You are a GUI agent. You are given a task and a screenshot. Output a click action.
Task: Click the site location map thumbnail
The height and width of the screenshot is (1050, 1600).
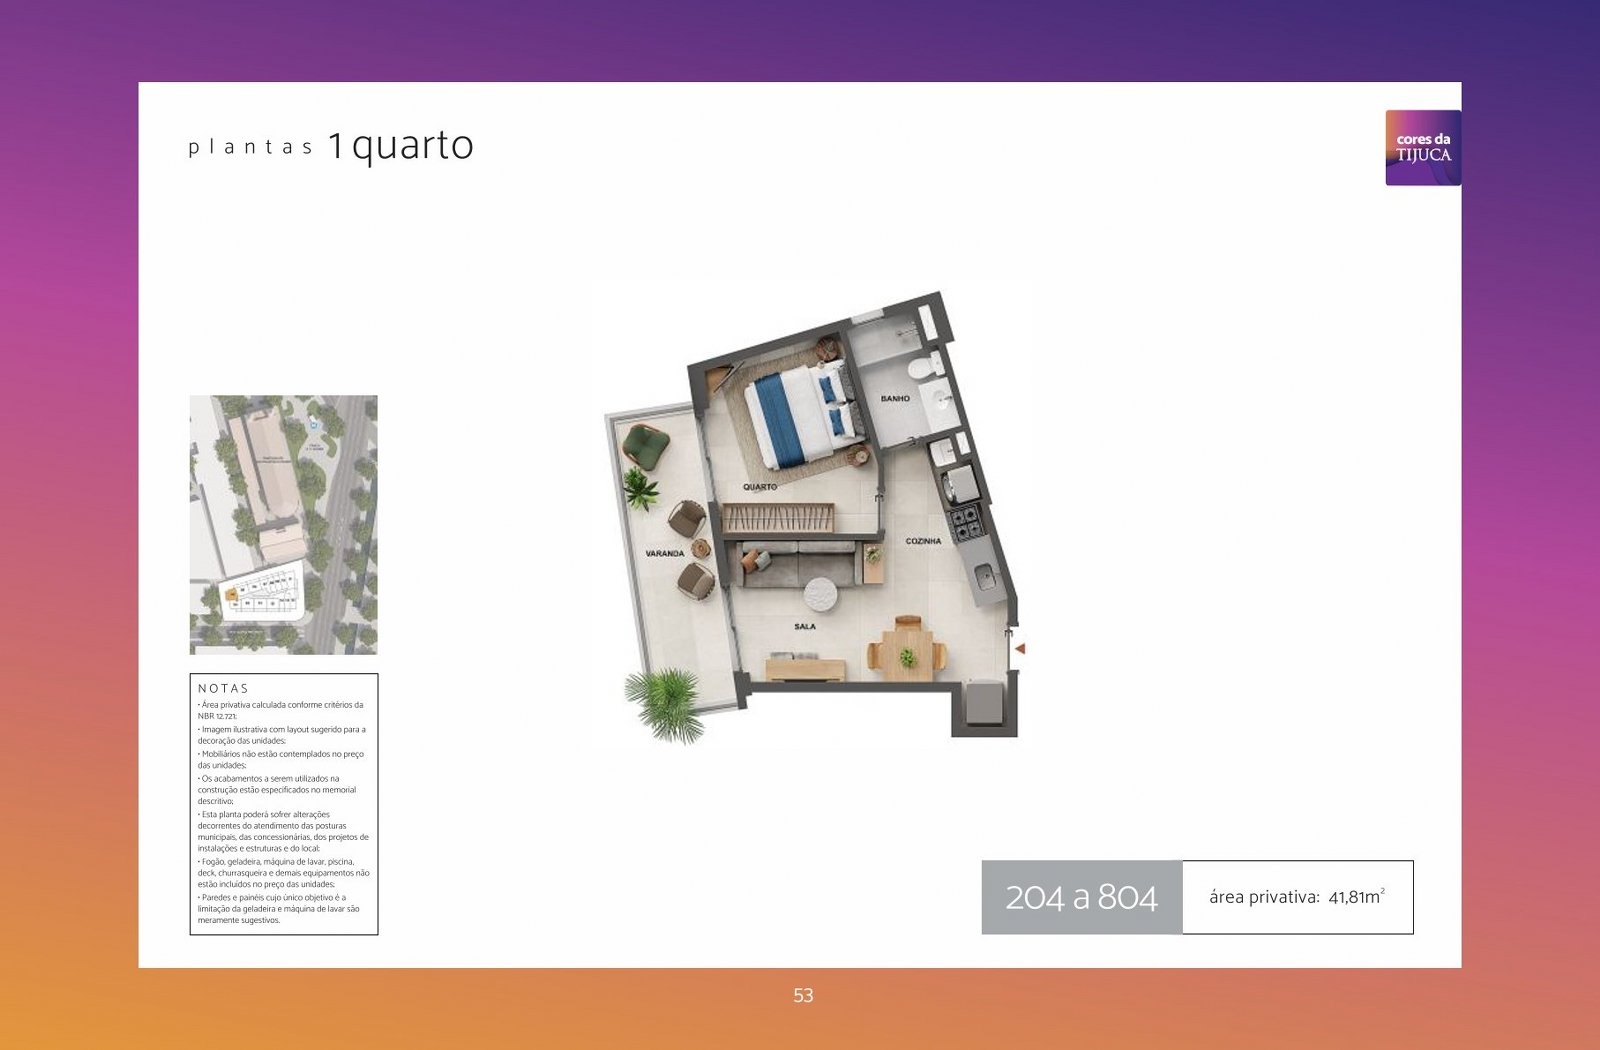284,525
